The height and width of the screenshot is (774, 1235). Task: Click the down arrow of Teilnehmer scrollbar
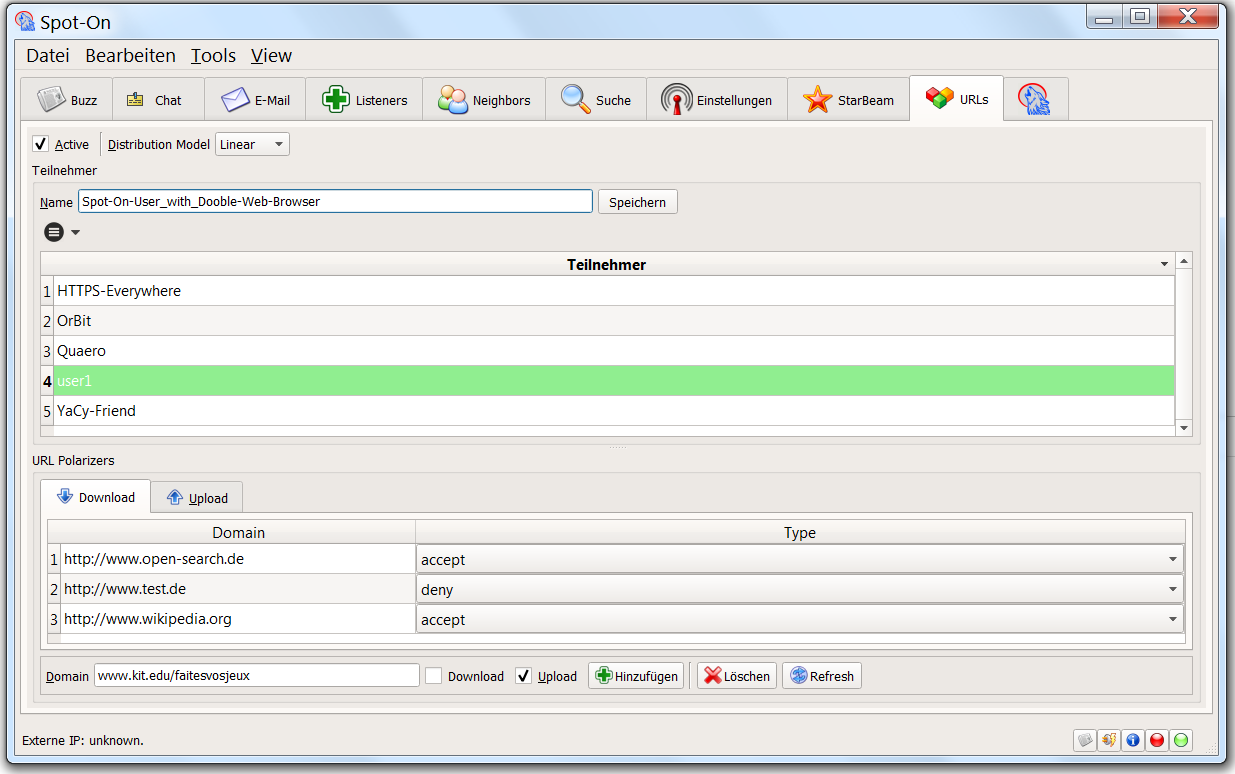(1184, 428)
